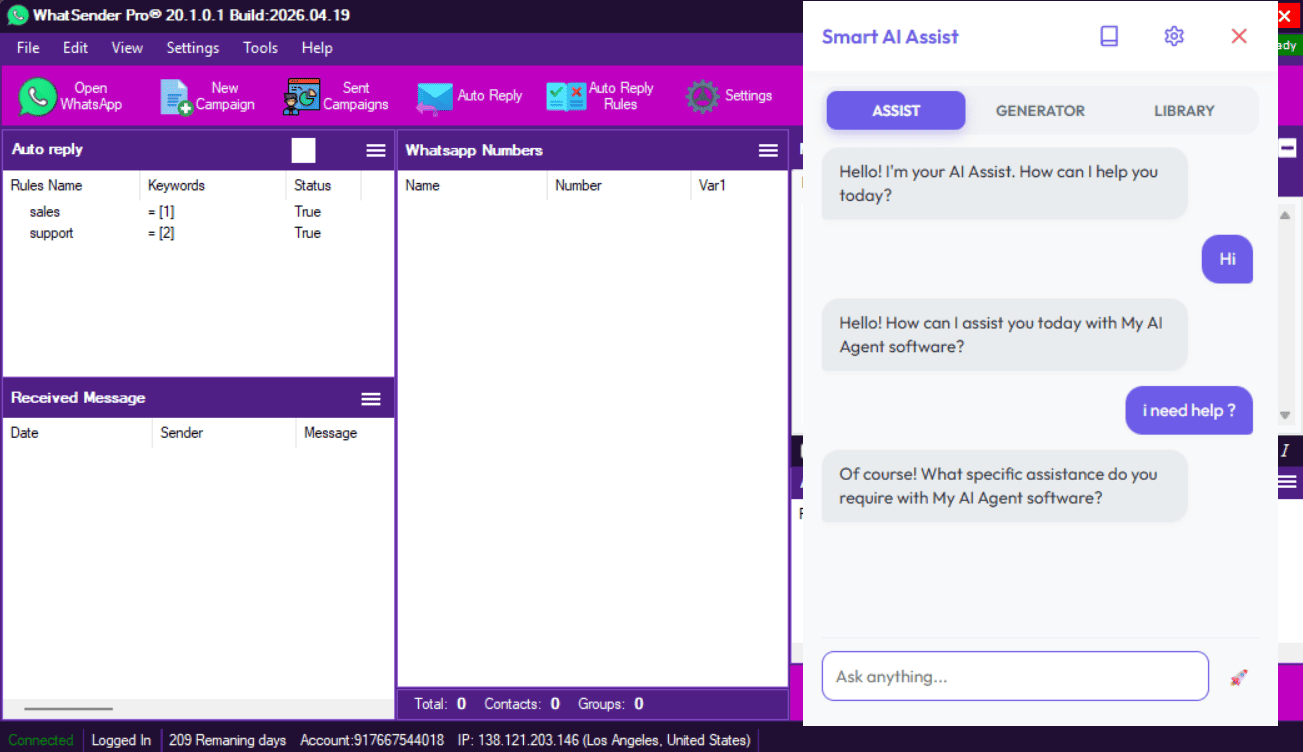
Task: Click the AI Assist greeting message bubble
Action: coord(1004,184)
